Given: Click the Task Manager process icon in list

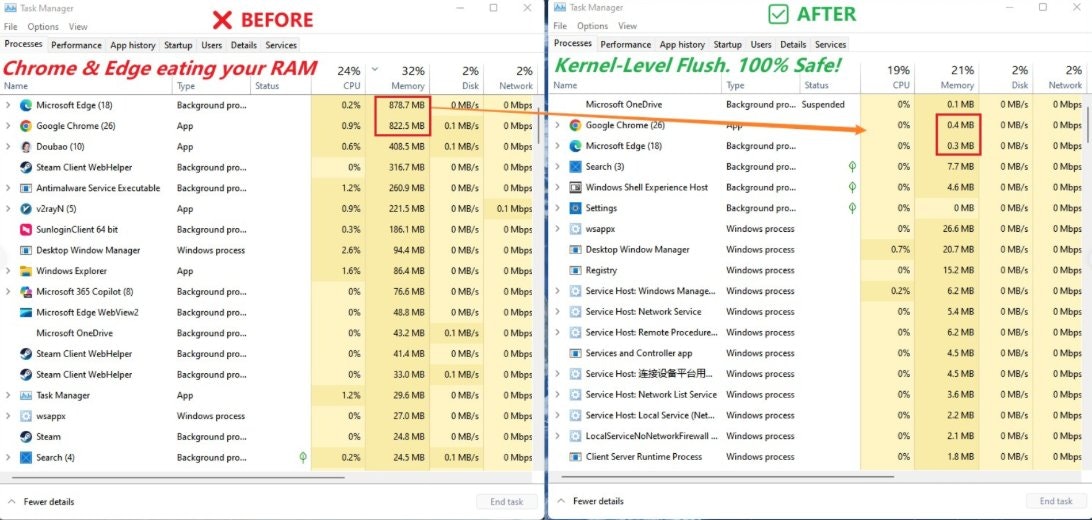Looking at the screenshot, I should (x=26, y=395).
